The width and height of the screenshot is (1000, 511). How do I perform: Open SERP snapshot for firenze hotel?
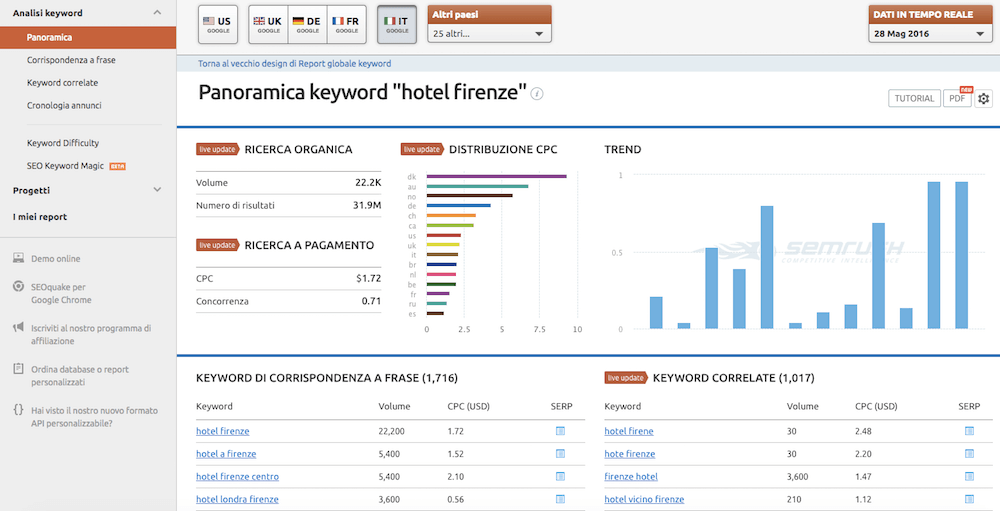pos(969,477)
